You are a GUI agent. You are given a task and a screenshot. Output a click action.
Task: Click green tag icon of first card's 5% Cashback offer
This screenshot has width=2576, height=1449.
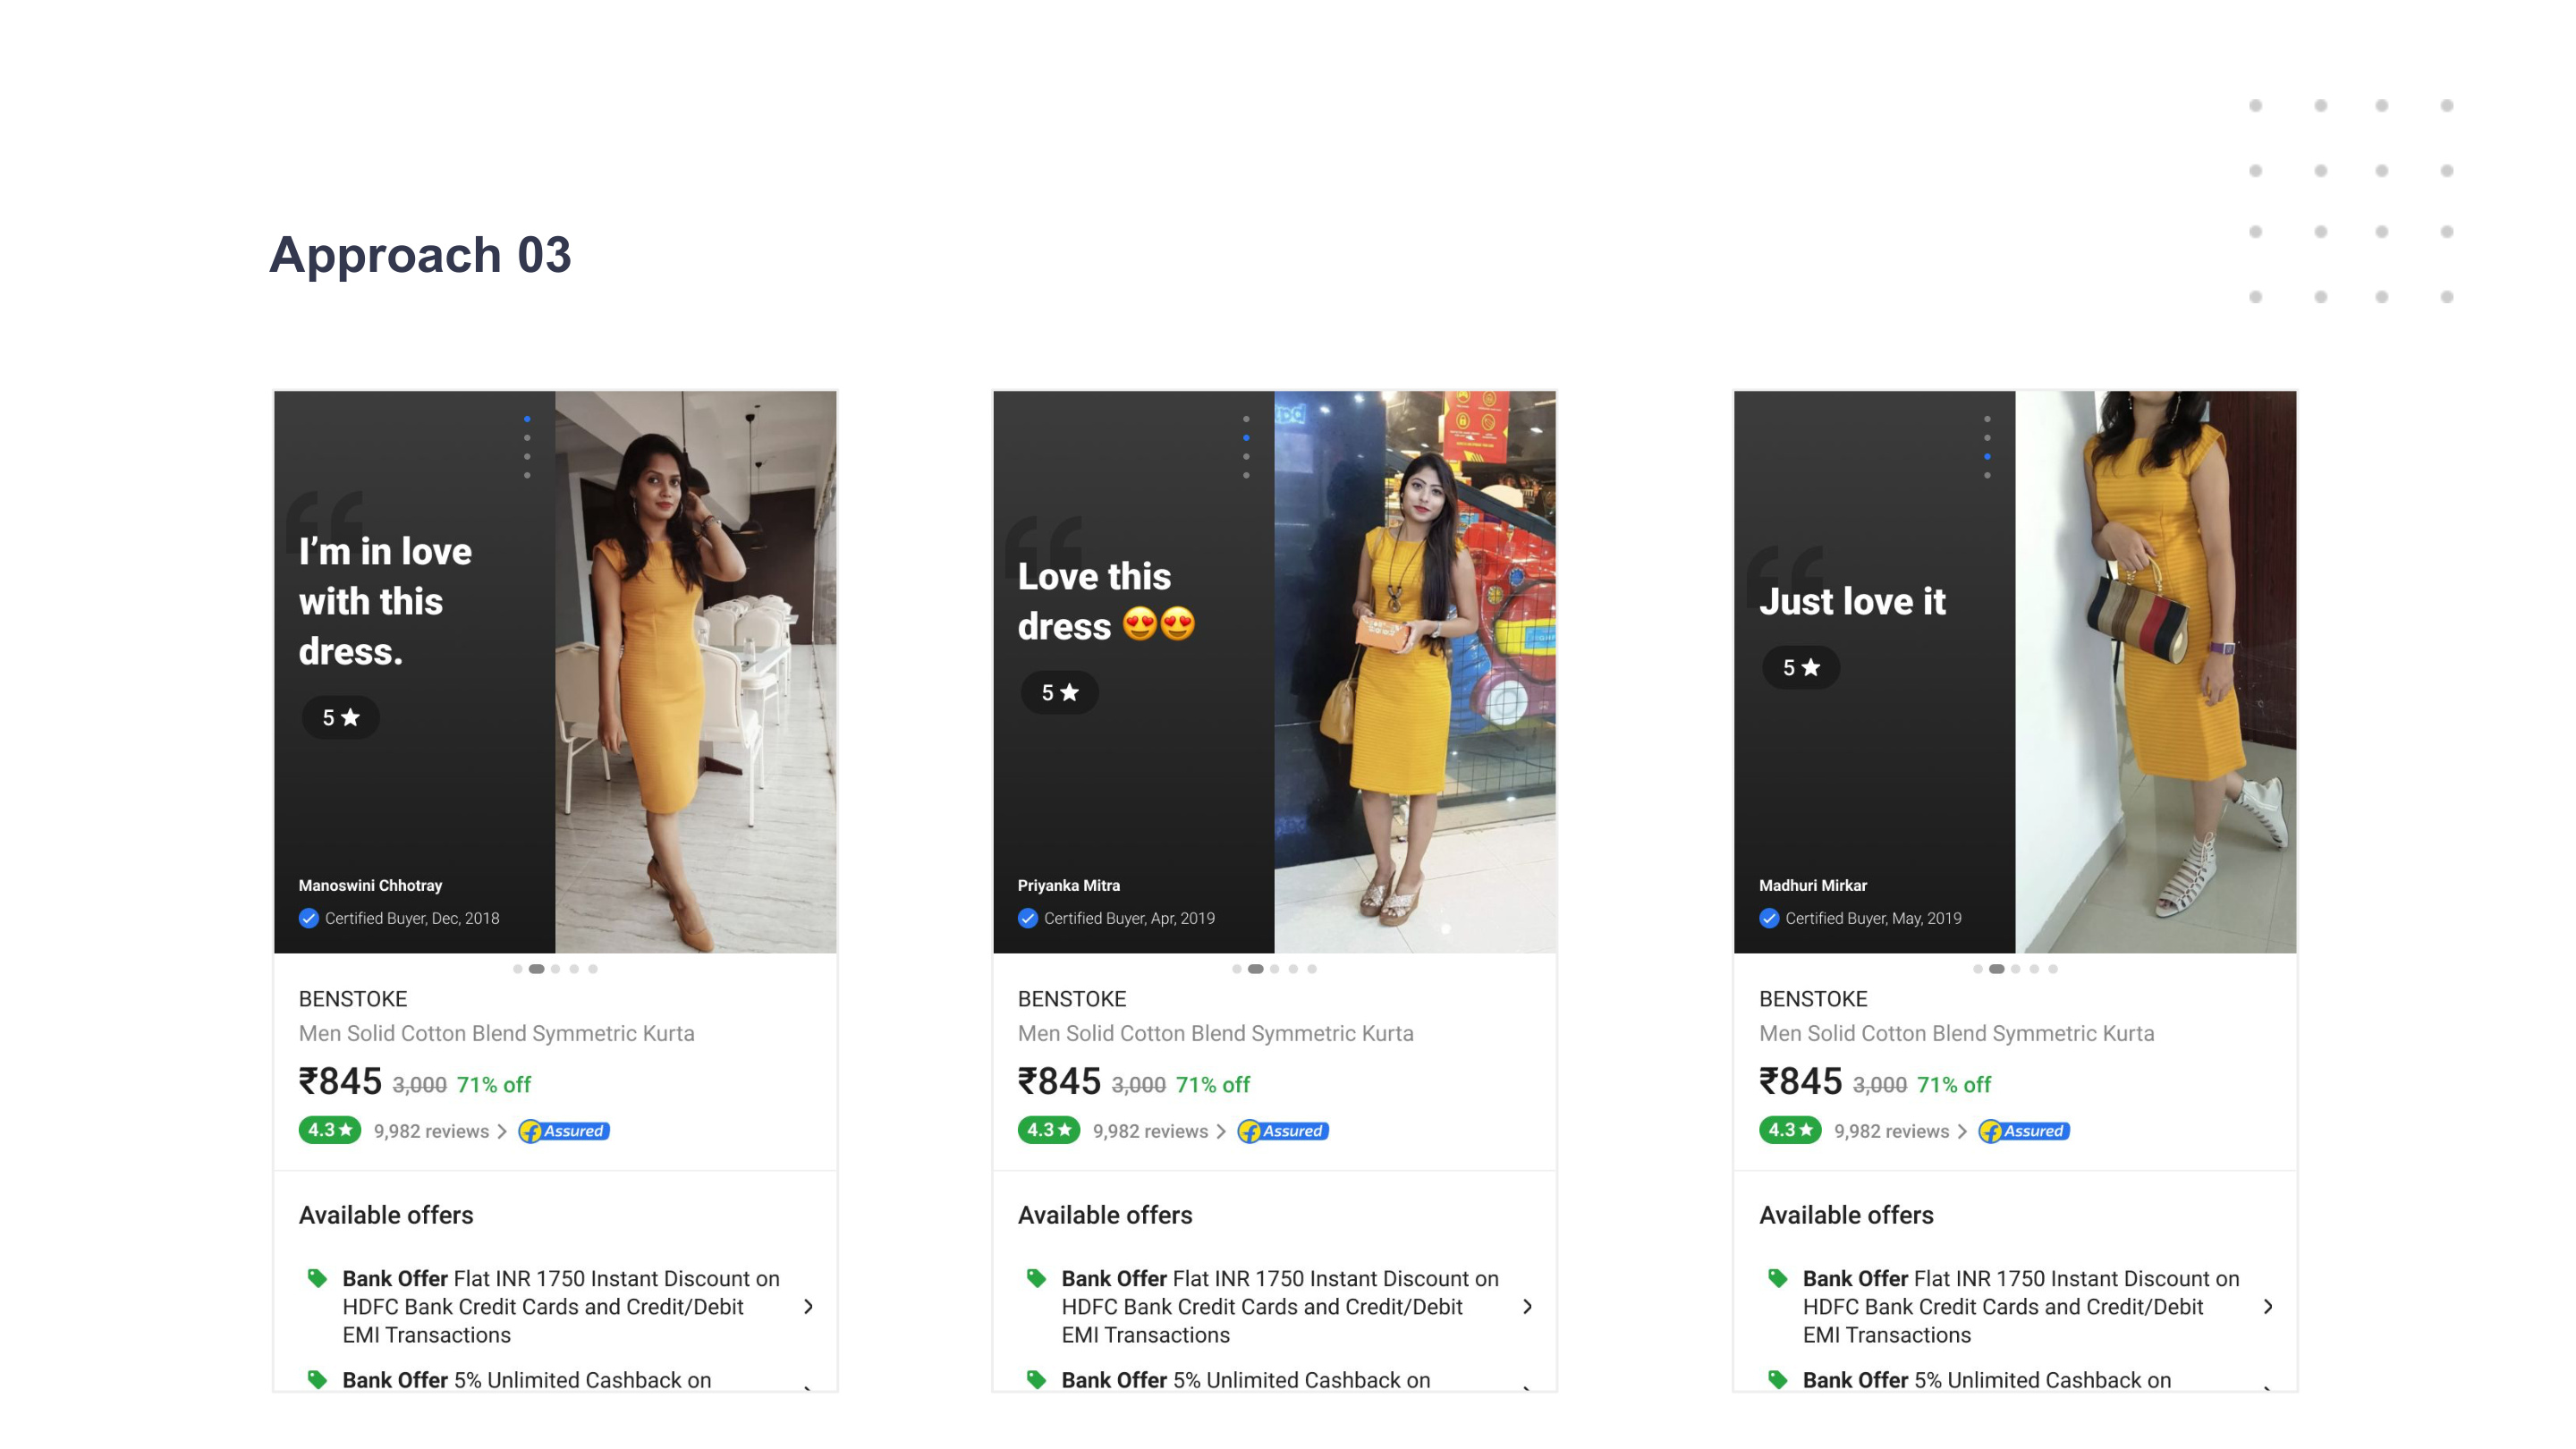(317, 1379)
